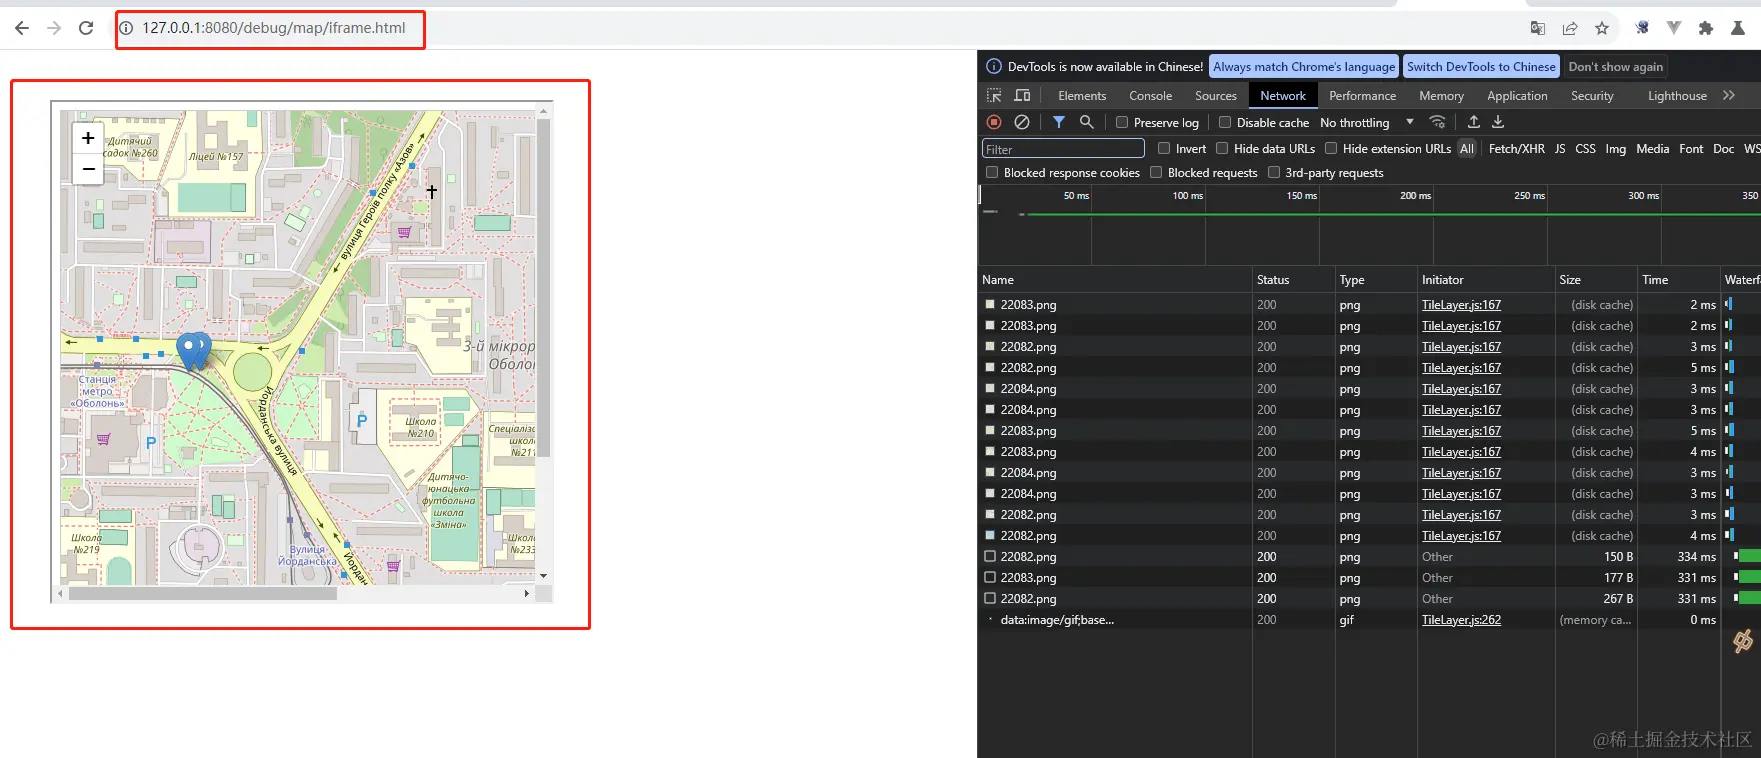The image size is (1761, 758).
Task: Select the All request type filter
Action: pos(1466,148)
